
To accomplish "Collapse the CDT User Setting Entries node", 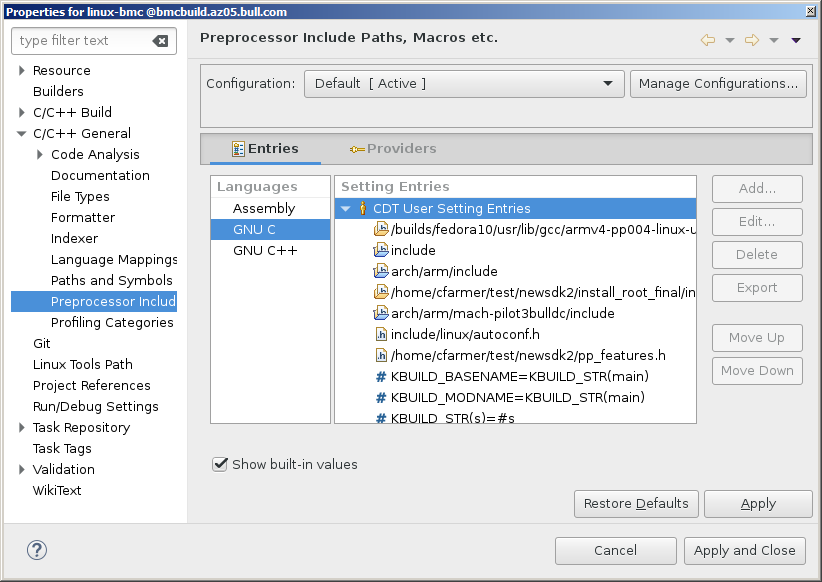I will pyautogui.click(x=346, y=208).
